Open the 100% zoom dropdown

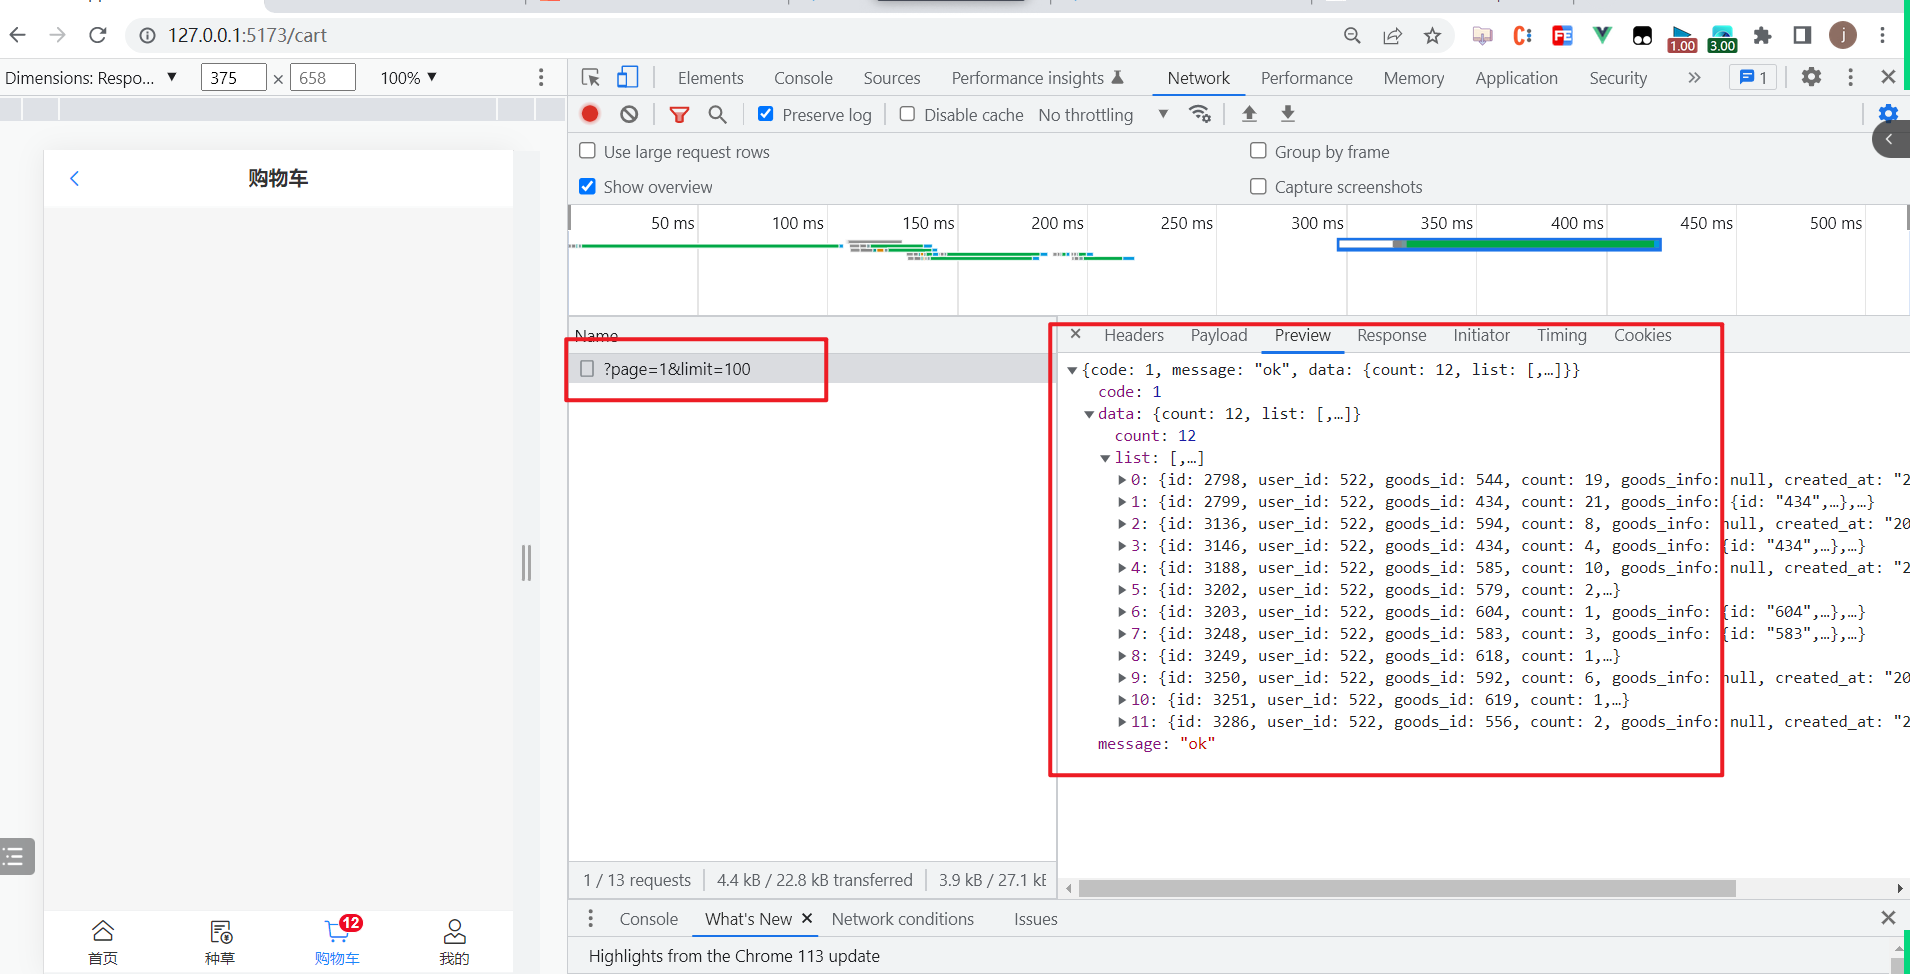(408, 77)
